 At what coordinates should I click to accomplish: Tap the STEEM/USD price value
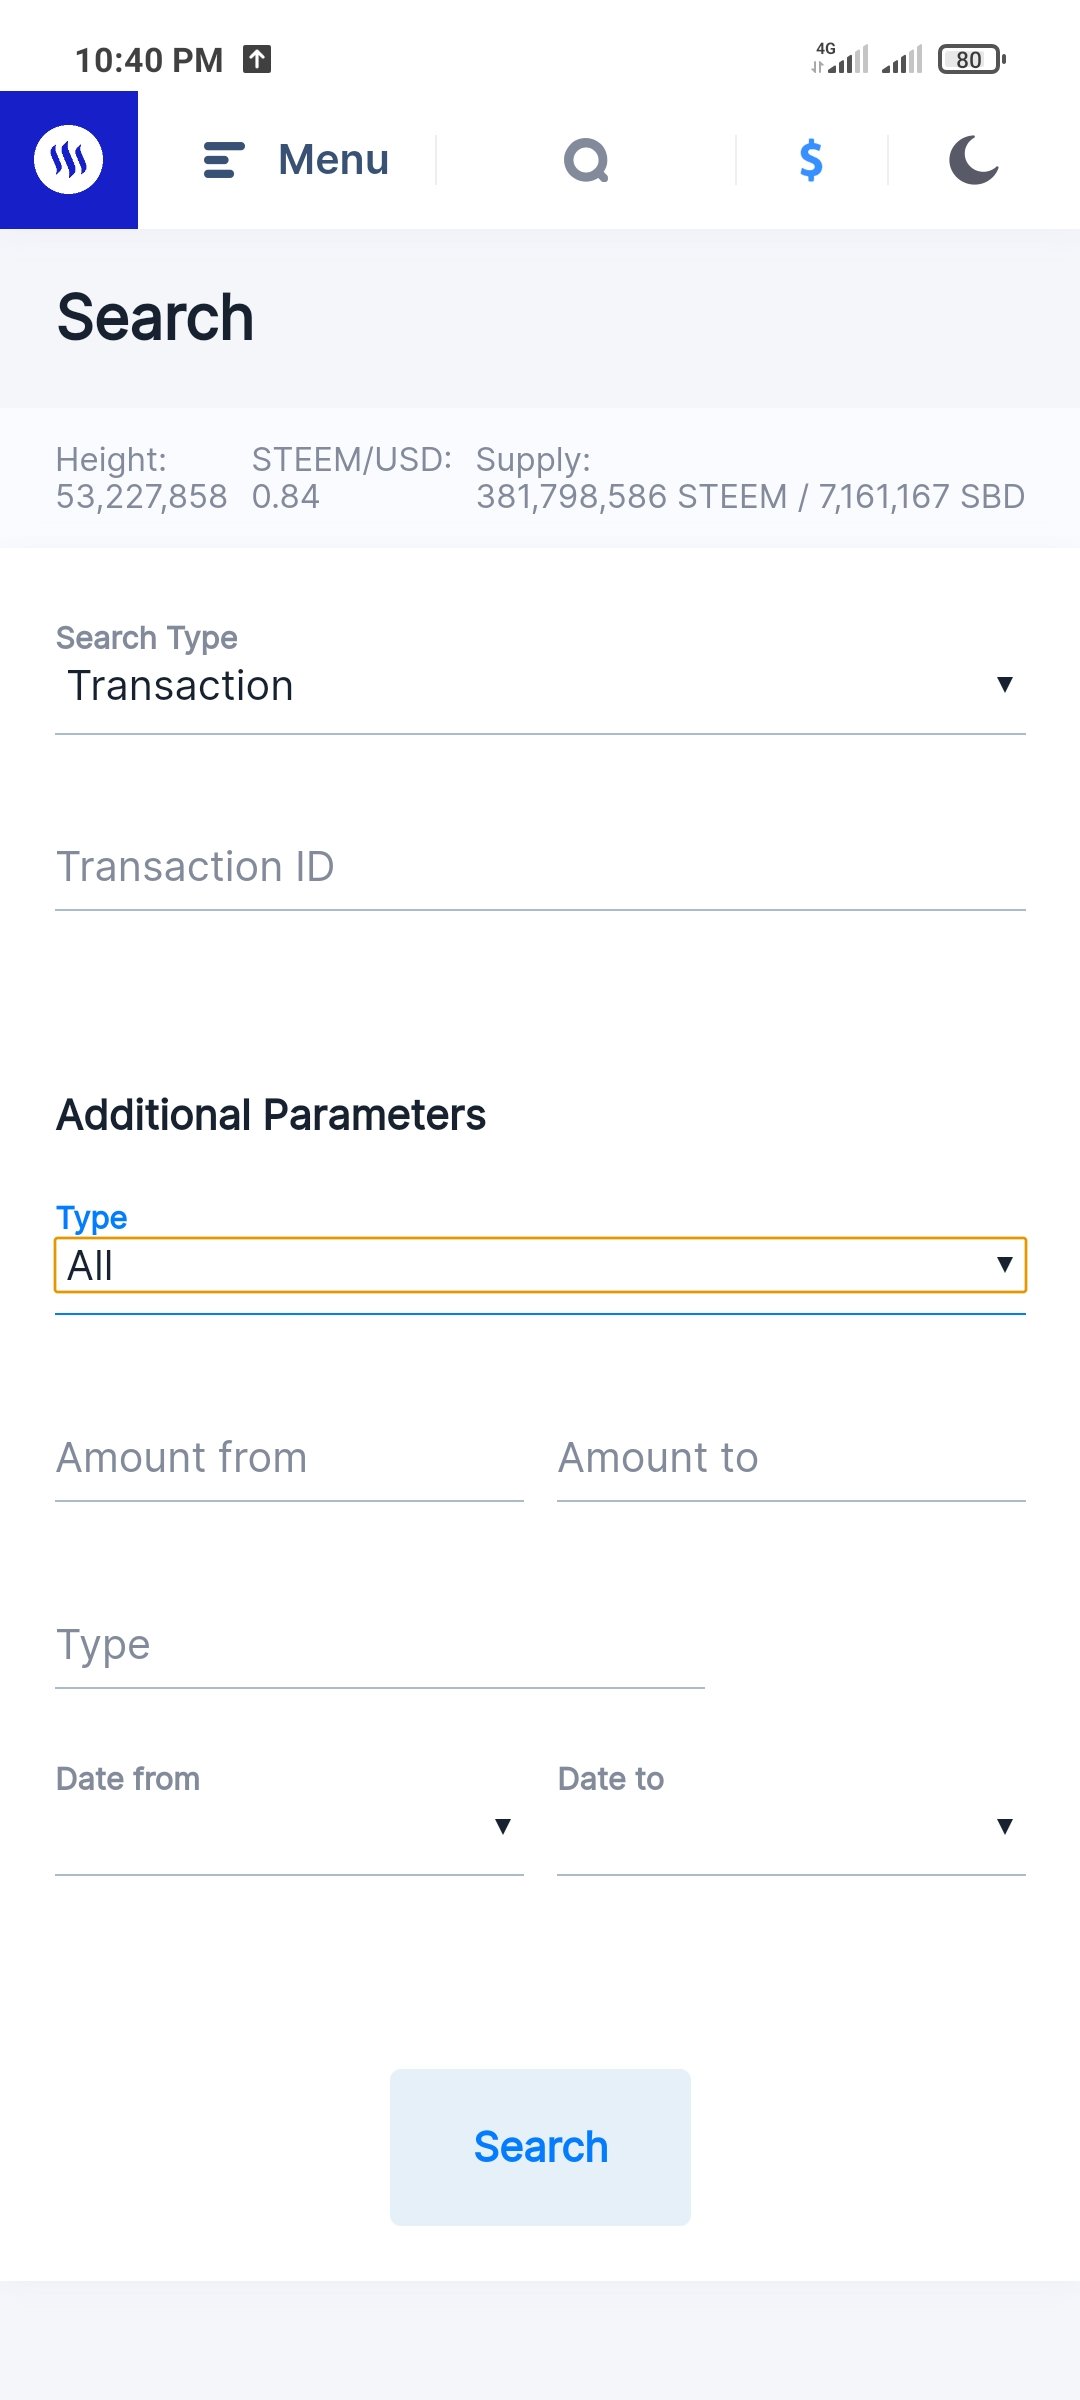pyautogui.click(x=286, y=497)
